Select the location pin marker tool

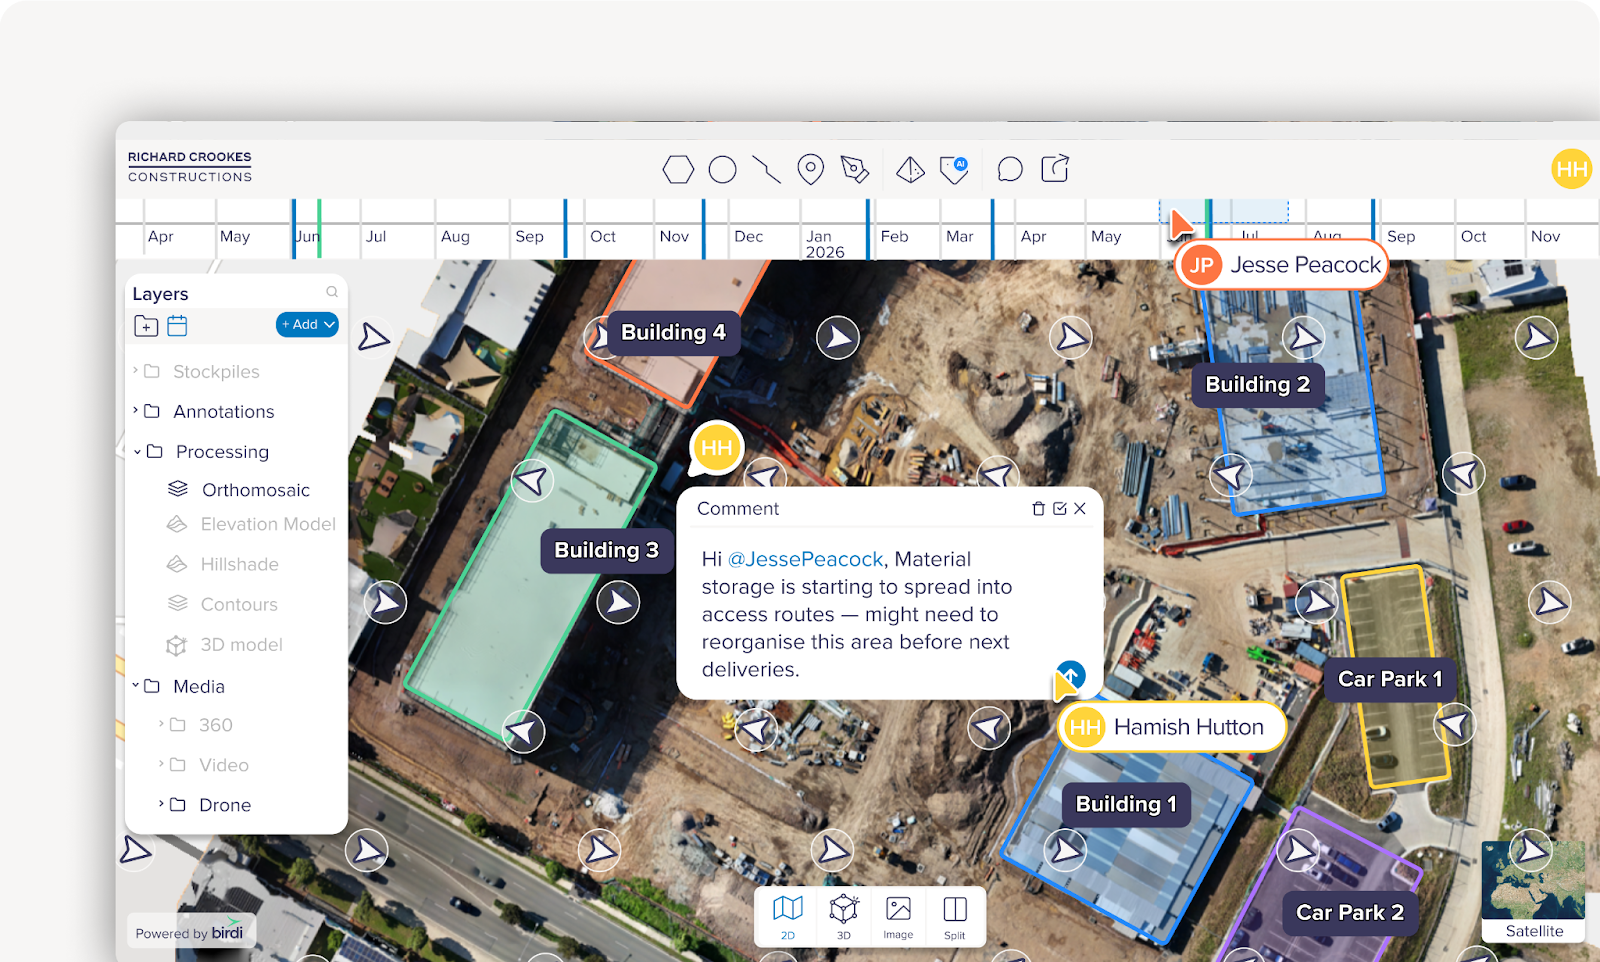pos(810,170)
